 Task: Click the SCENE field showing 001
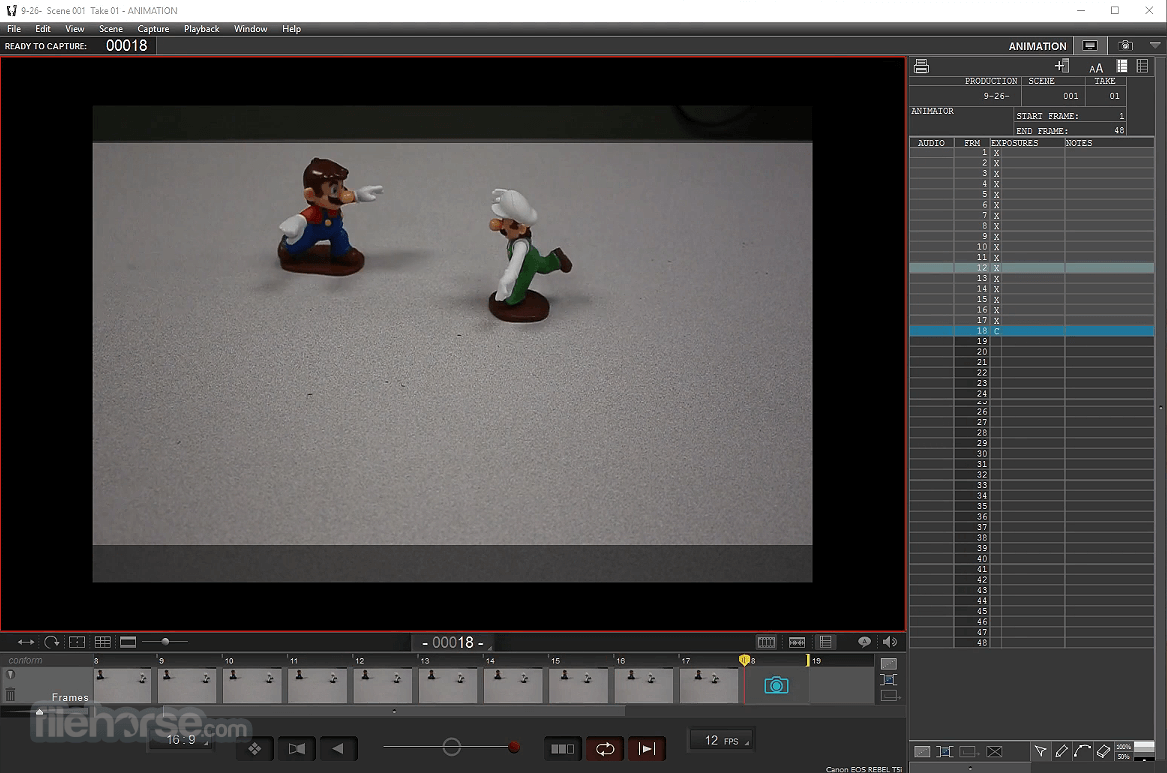[1053, 96]
